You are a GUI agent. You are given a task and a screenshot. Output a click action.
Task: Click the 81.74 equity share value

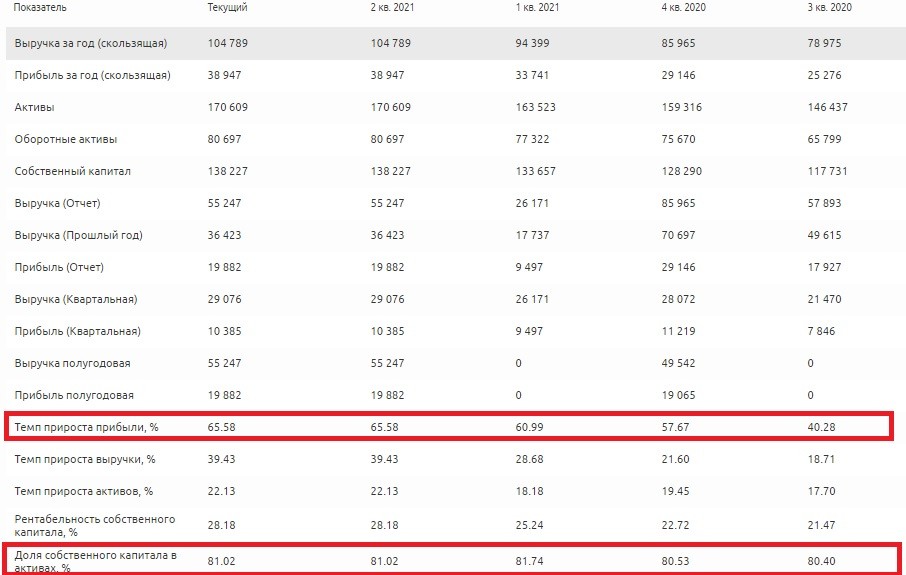click(x=528, y=562)
